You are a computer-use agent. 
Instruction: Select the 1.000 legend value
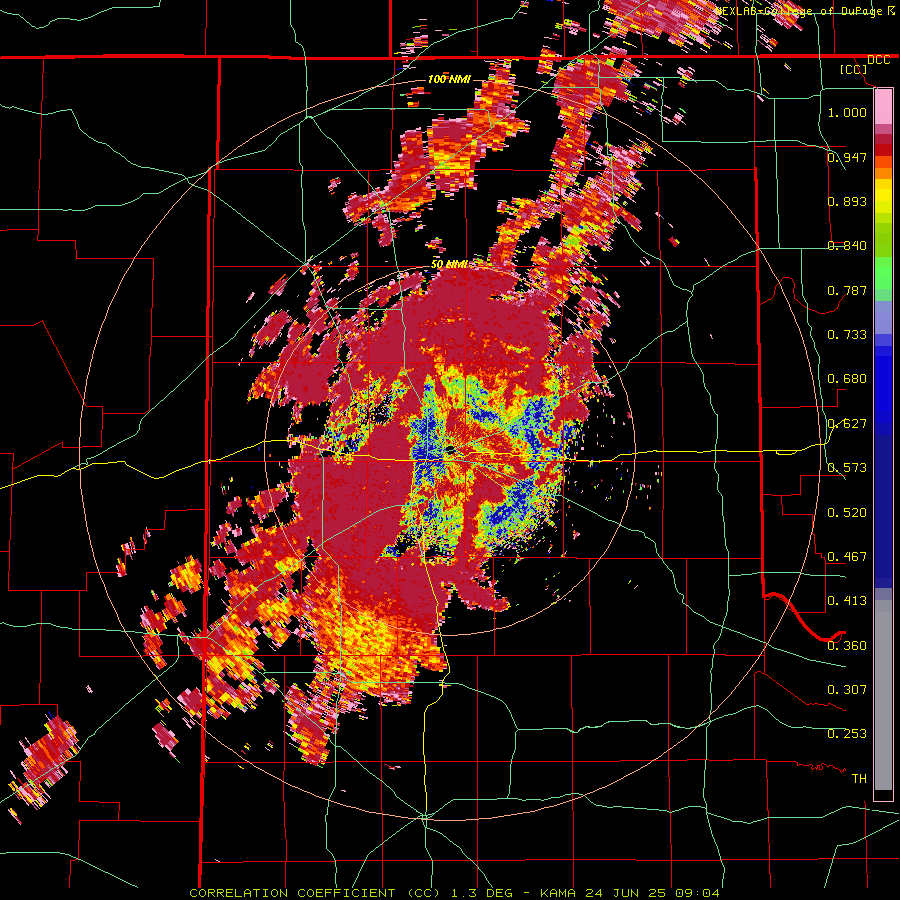(847, 112)
